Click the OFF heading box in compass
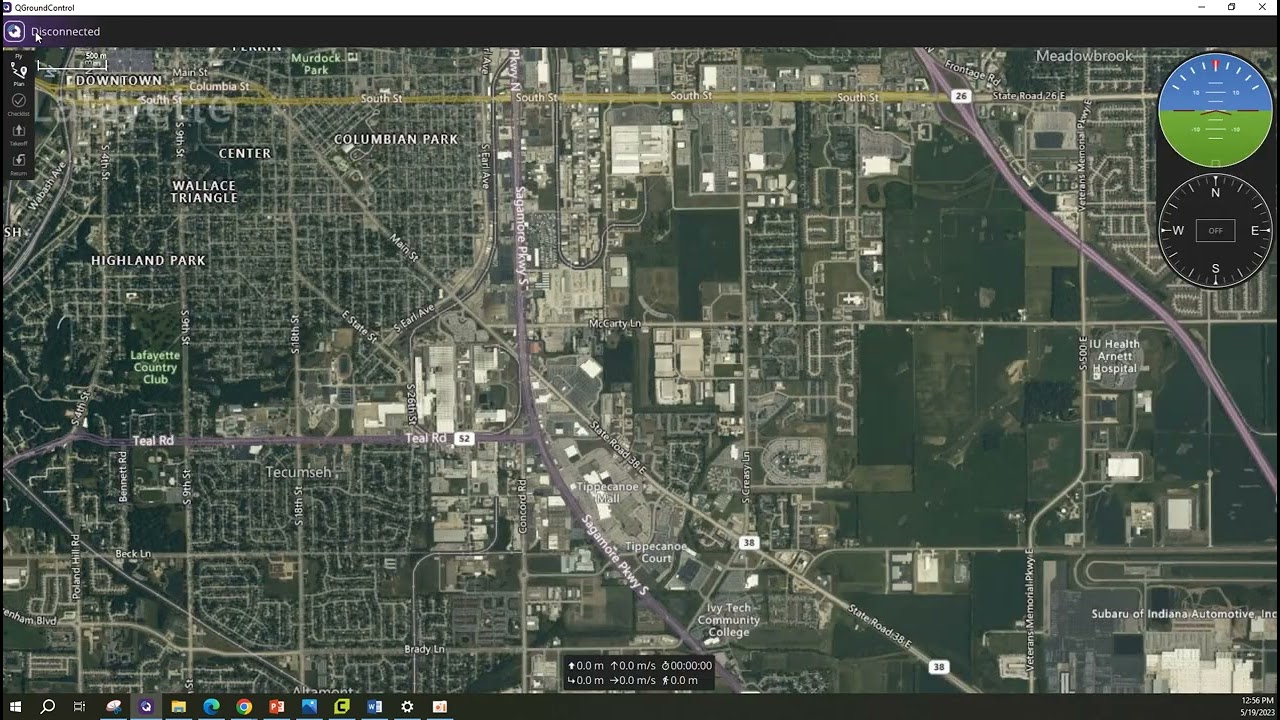Image resolution: width=1280 pixels, height=720 pixels. pos(1215,231)
